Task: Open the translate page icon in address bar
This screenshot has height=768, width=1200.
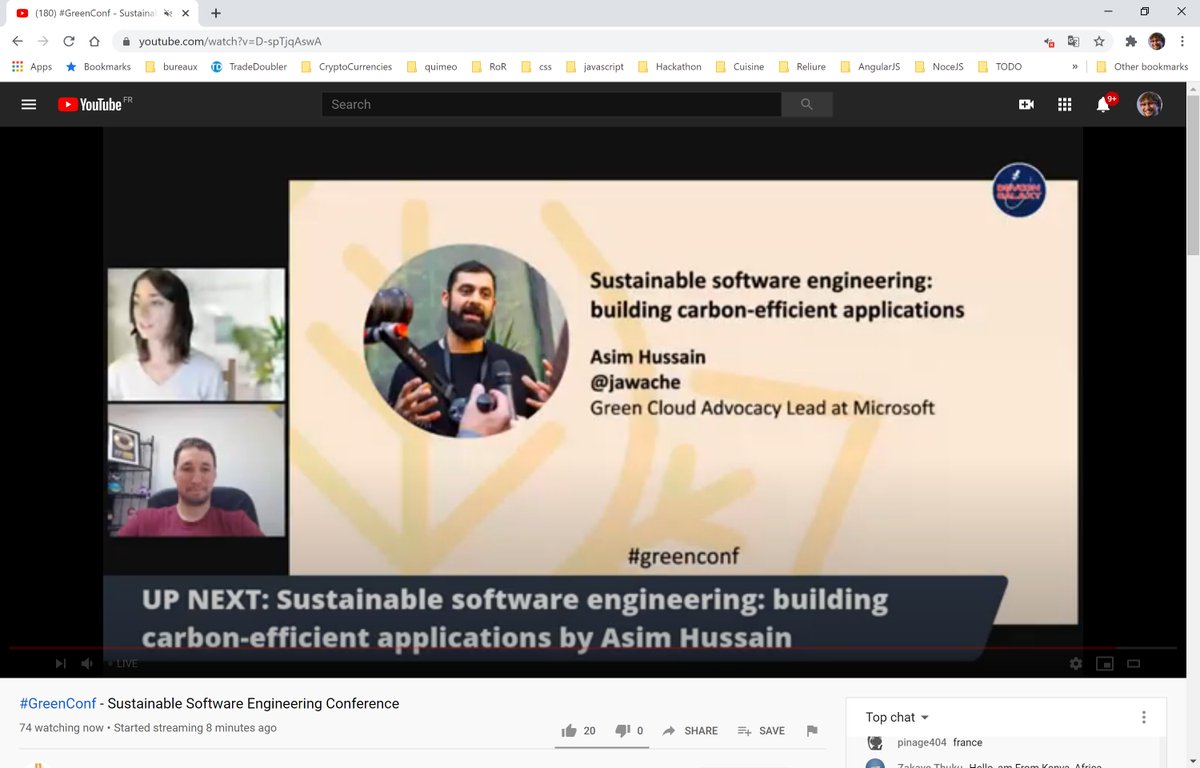Action: 1074,42
